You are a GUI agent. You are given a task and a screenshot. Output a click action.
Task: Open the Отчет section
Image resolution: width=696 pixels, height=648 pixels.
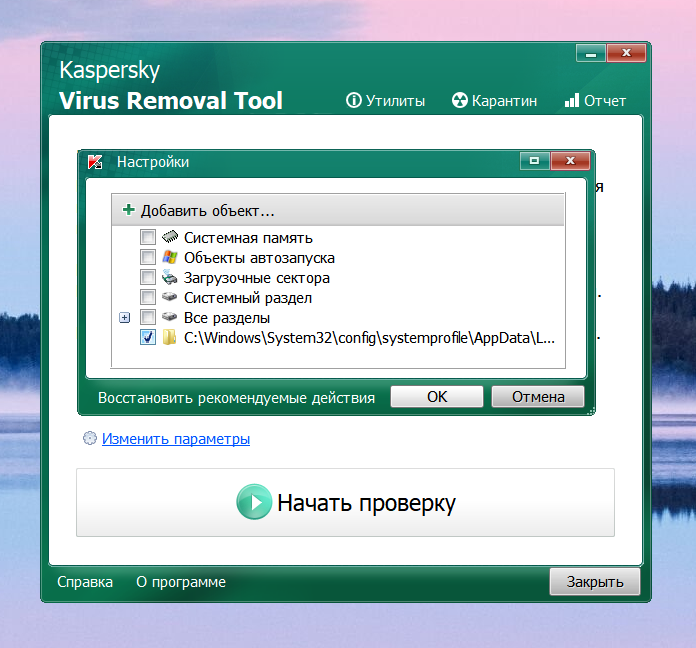coord(595,101)
